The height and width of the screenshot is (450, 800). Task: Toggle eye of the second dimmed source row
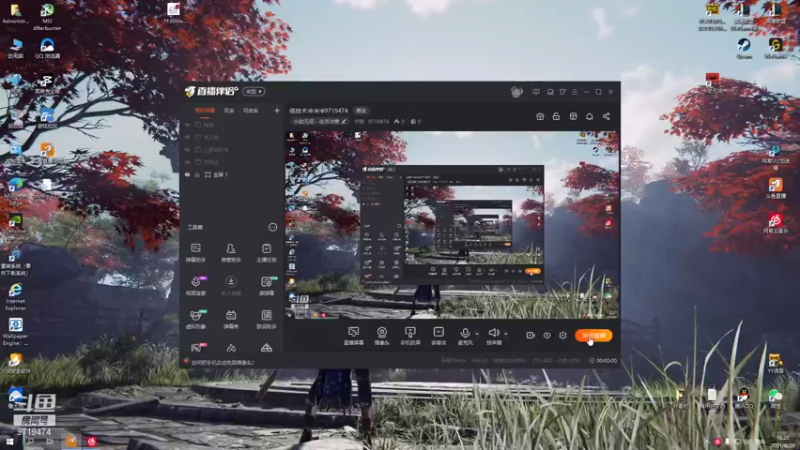tap(187, 137)
